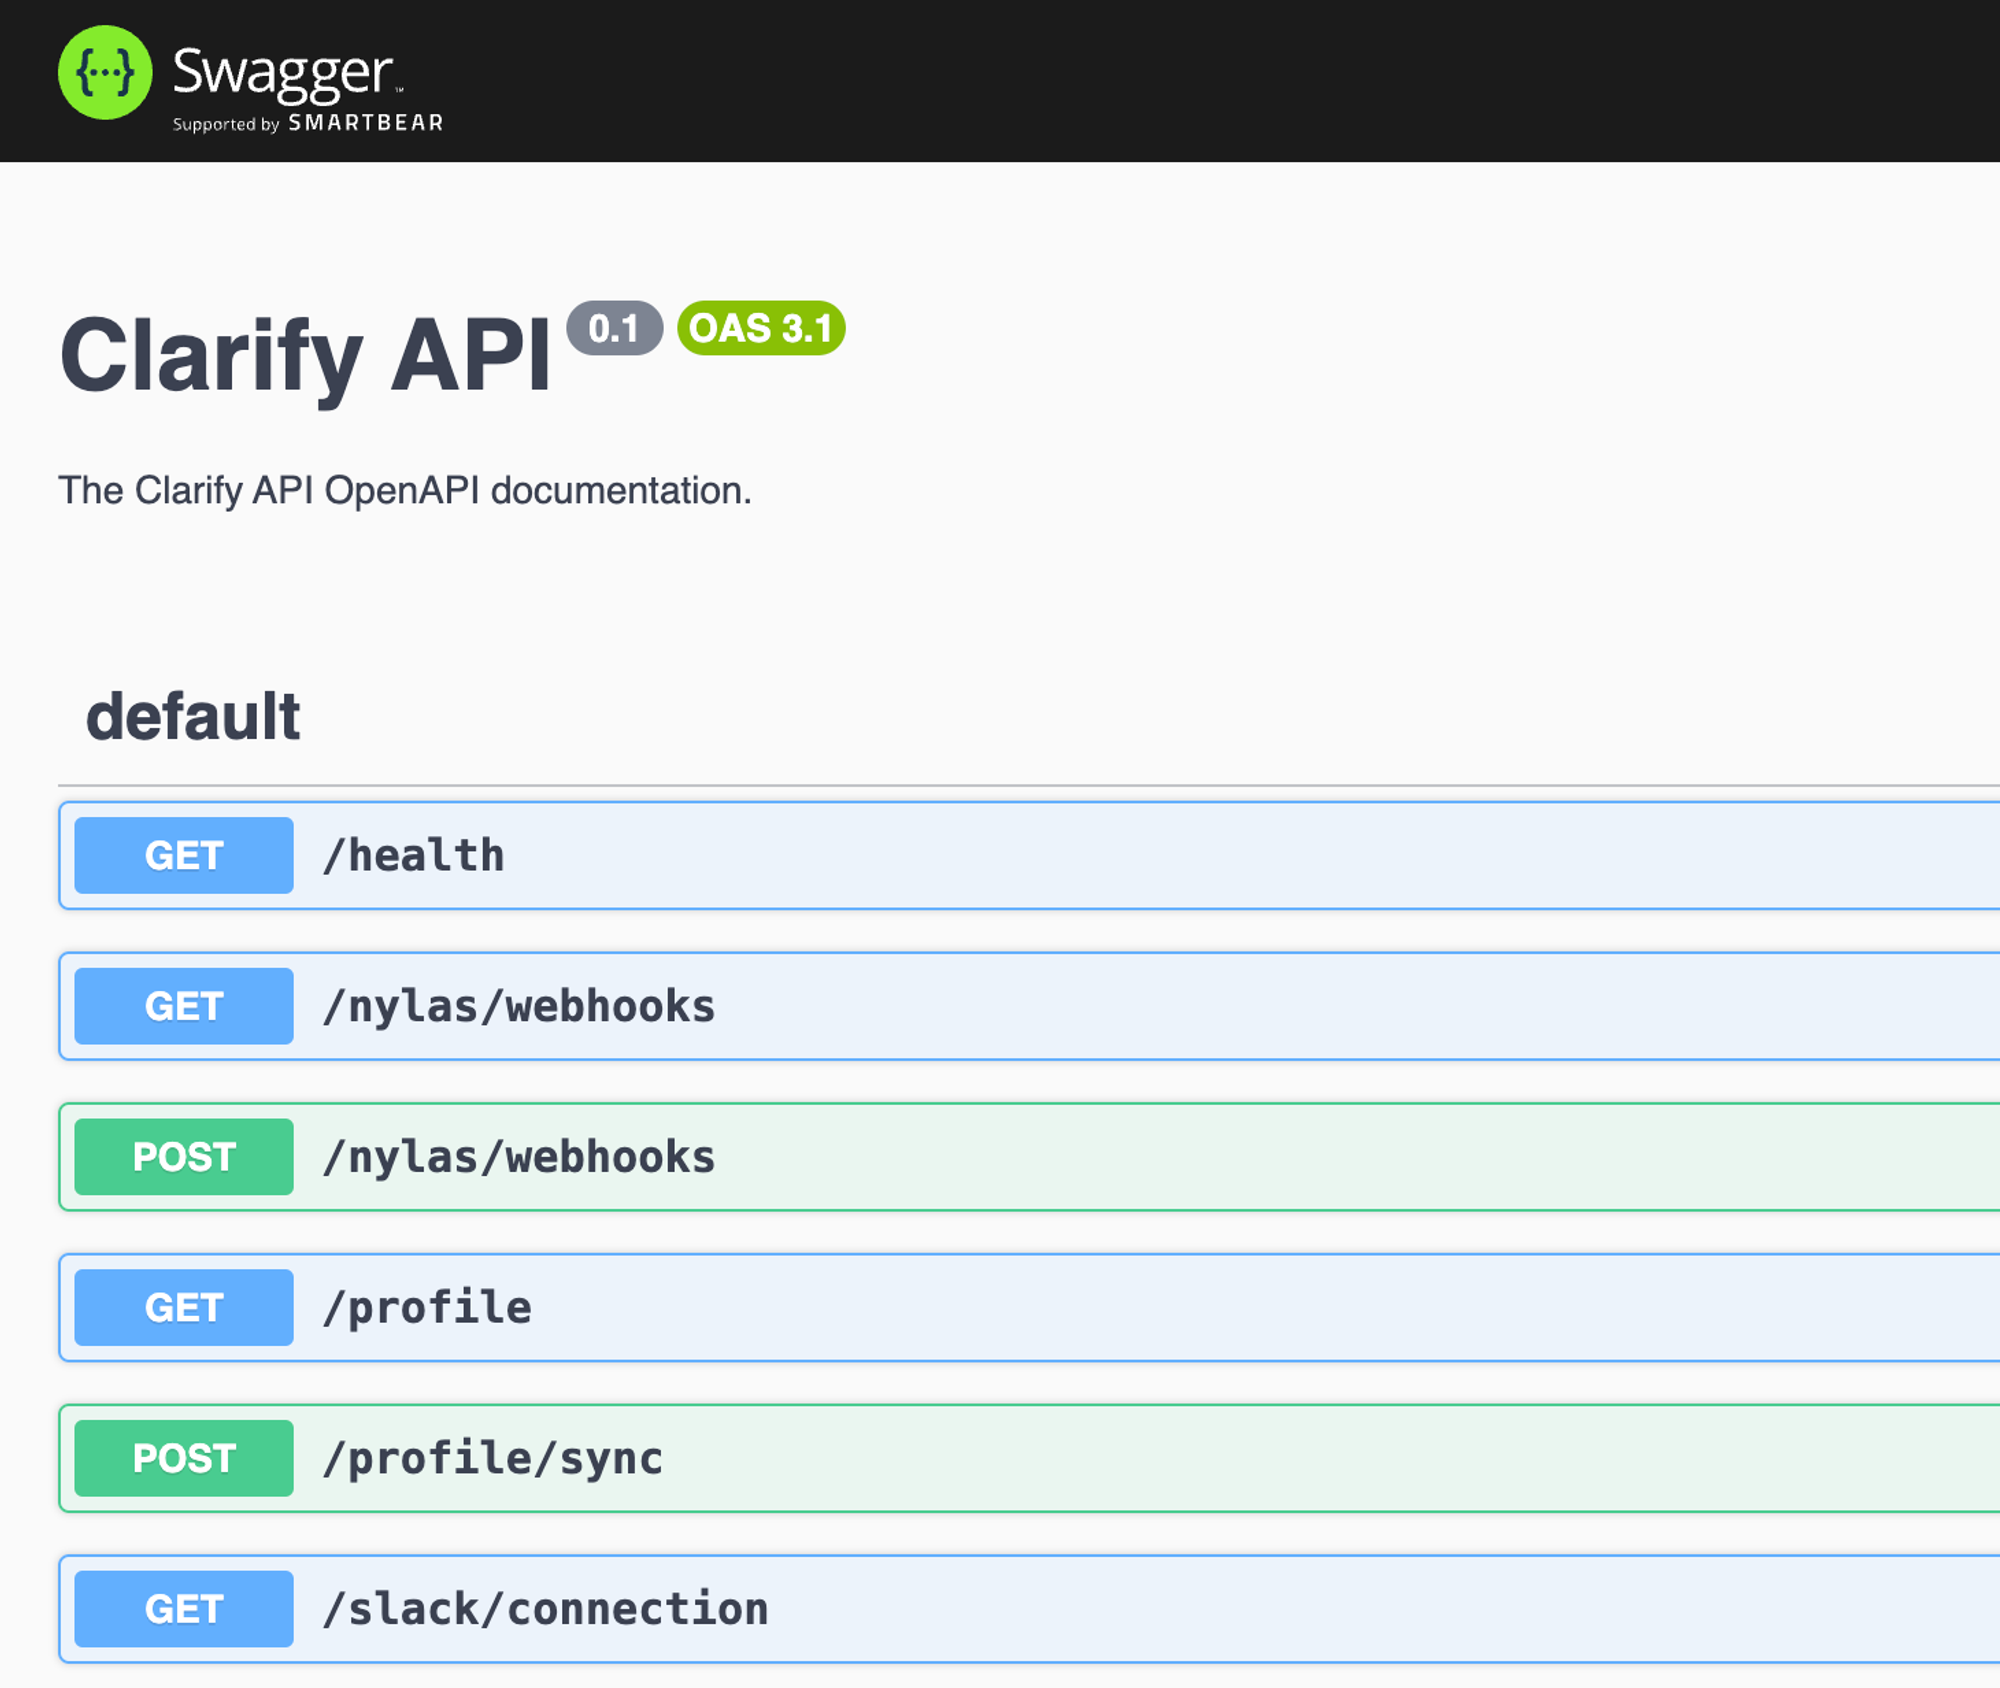Click the green Swagger logo icon

coord(105,73)
